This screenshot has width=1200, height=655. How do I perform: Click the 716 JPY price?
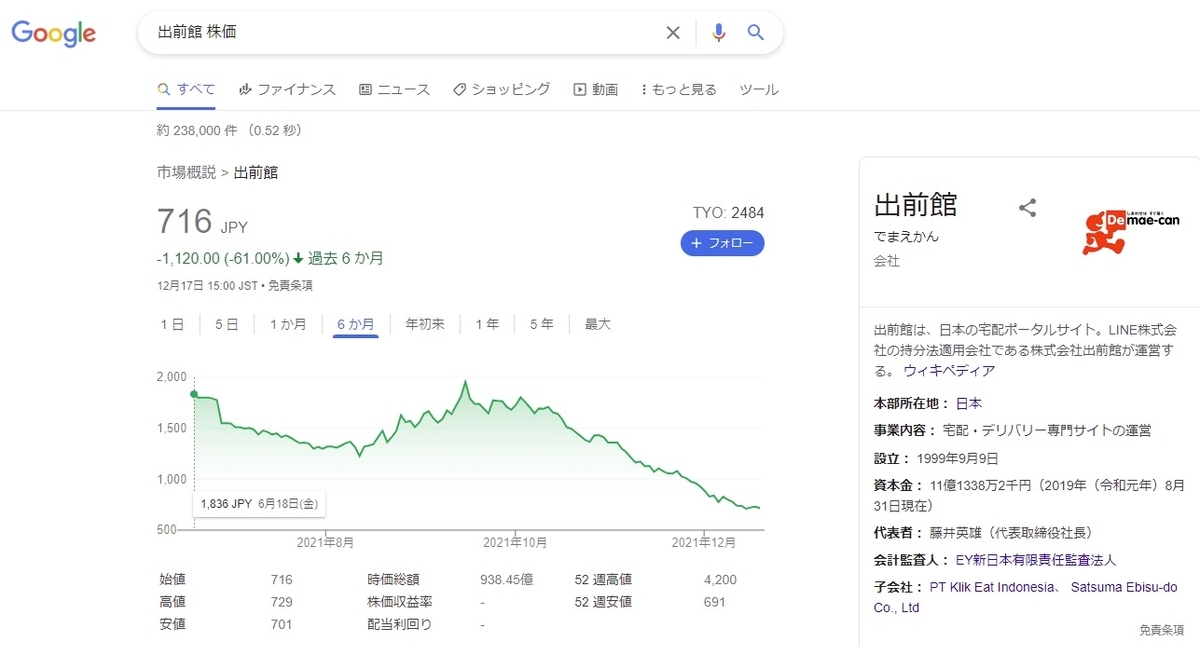(x=203, y=221)
